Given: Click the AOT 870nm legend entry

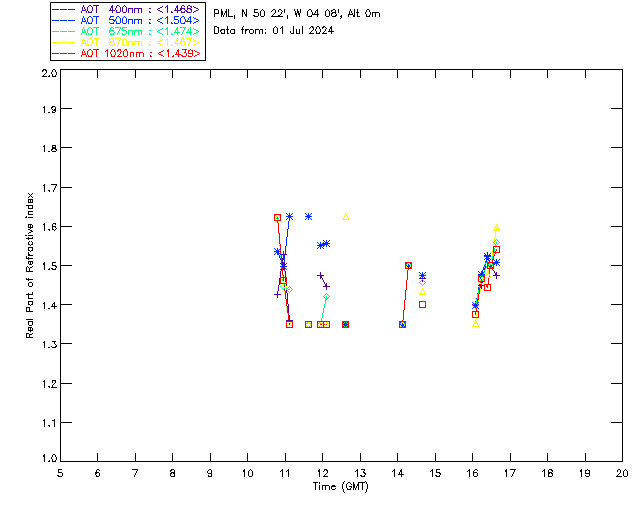Looking at the screenshot, I should [x=126, y=42].
